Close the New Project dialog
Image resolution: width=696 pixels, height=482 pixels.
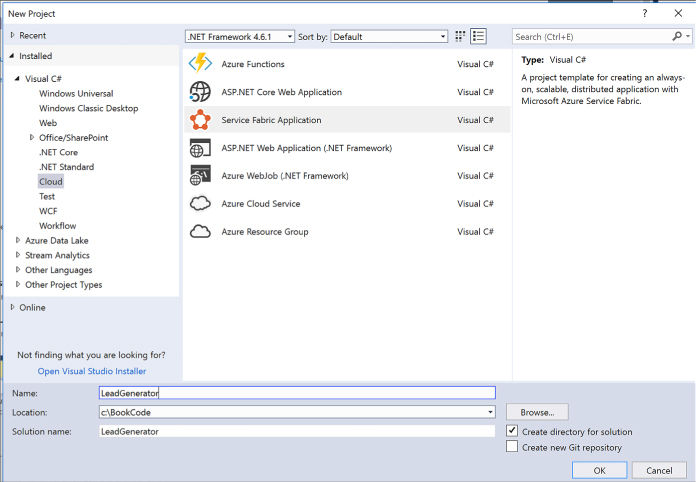pos(678,13)
